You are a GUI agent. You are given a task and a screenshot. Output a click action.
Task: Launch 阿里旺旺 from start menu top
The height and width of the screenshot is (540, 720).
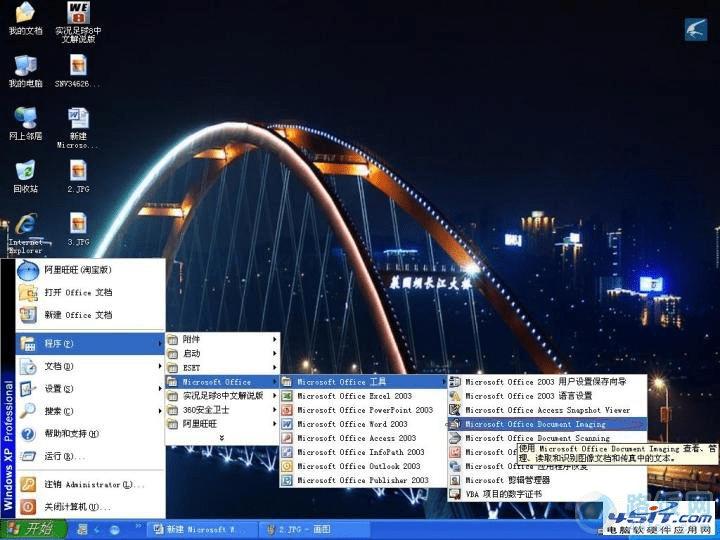coord(77,270)
